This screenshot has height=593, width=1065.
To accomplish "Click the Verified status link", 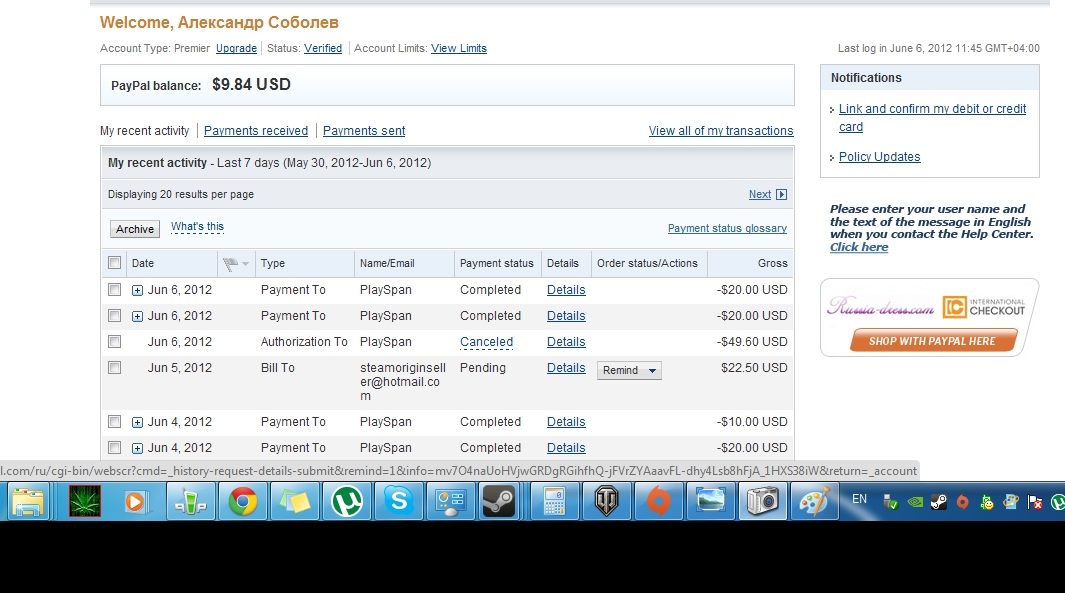I will 323,48.
